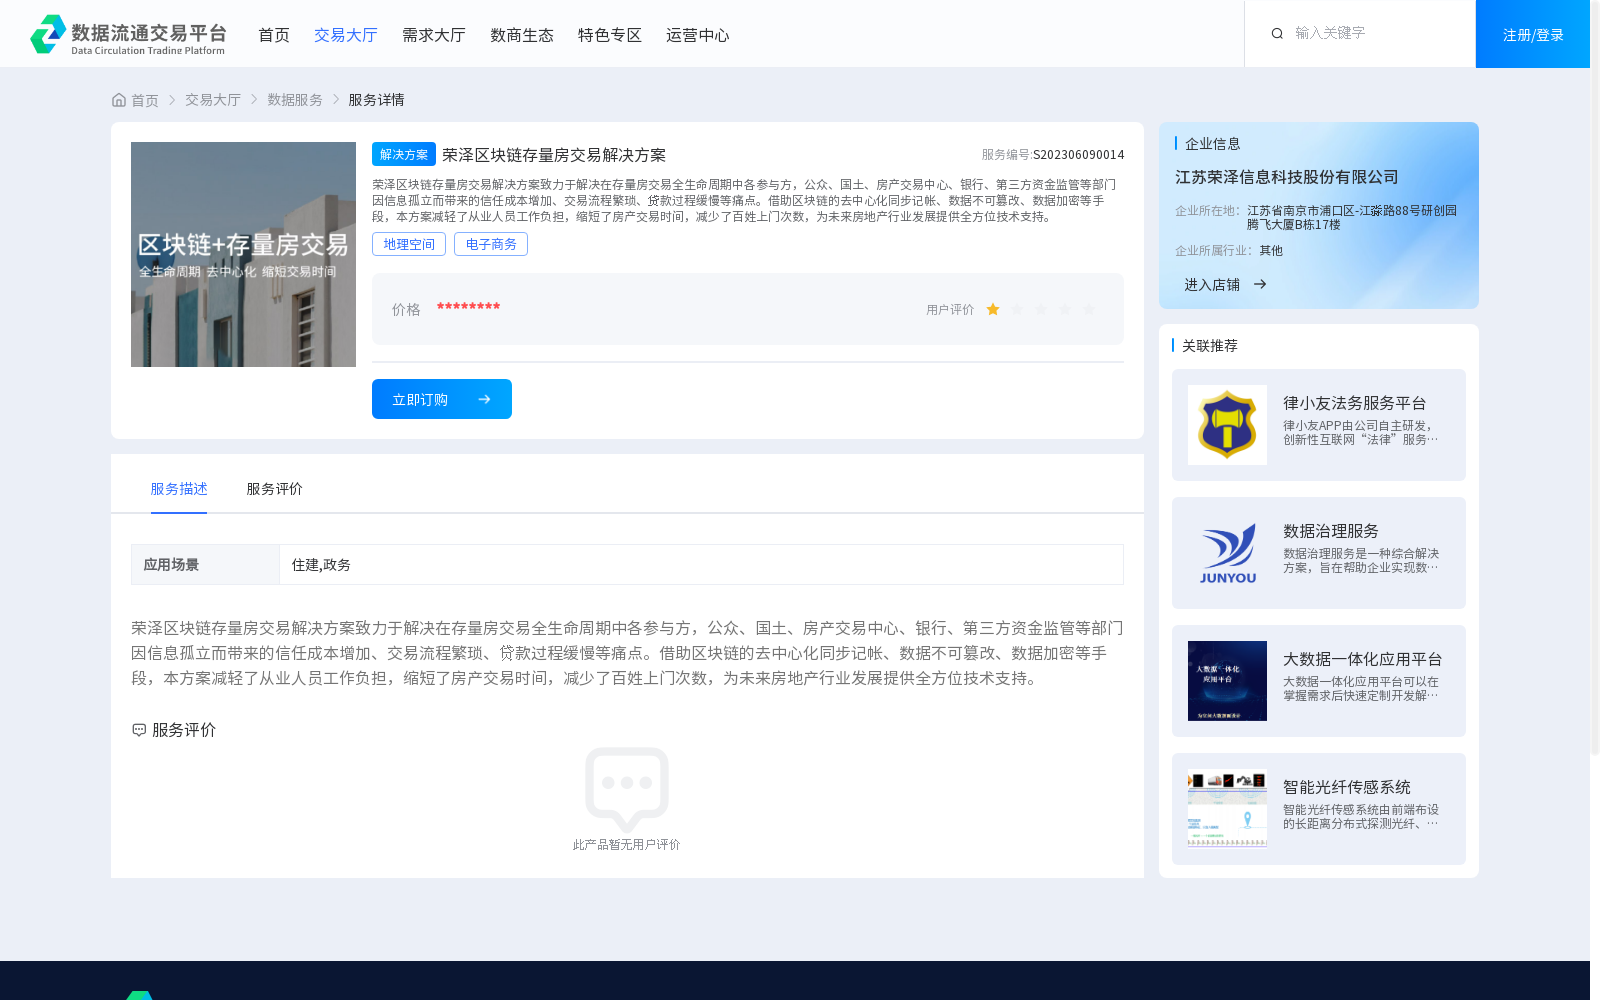Open JUNYOU 数据治理服务 logo thumbnail

(x=1227, y=553)
